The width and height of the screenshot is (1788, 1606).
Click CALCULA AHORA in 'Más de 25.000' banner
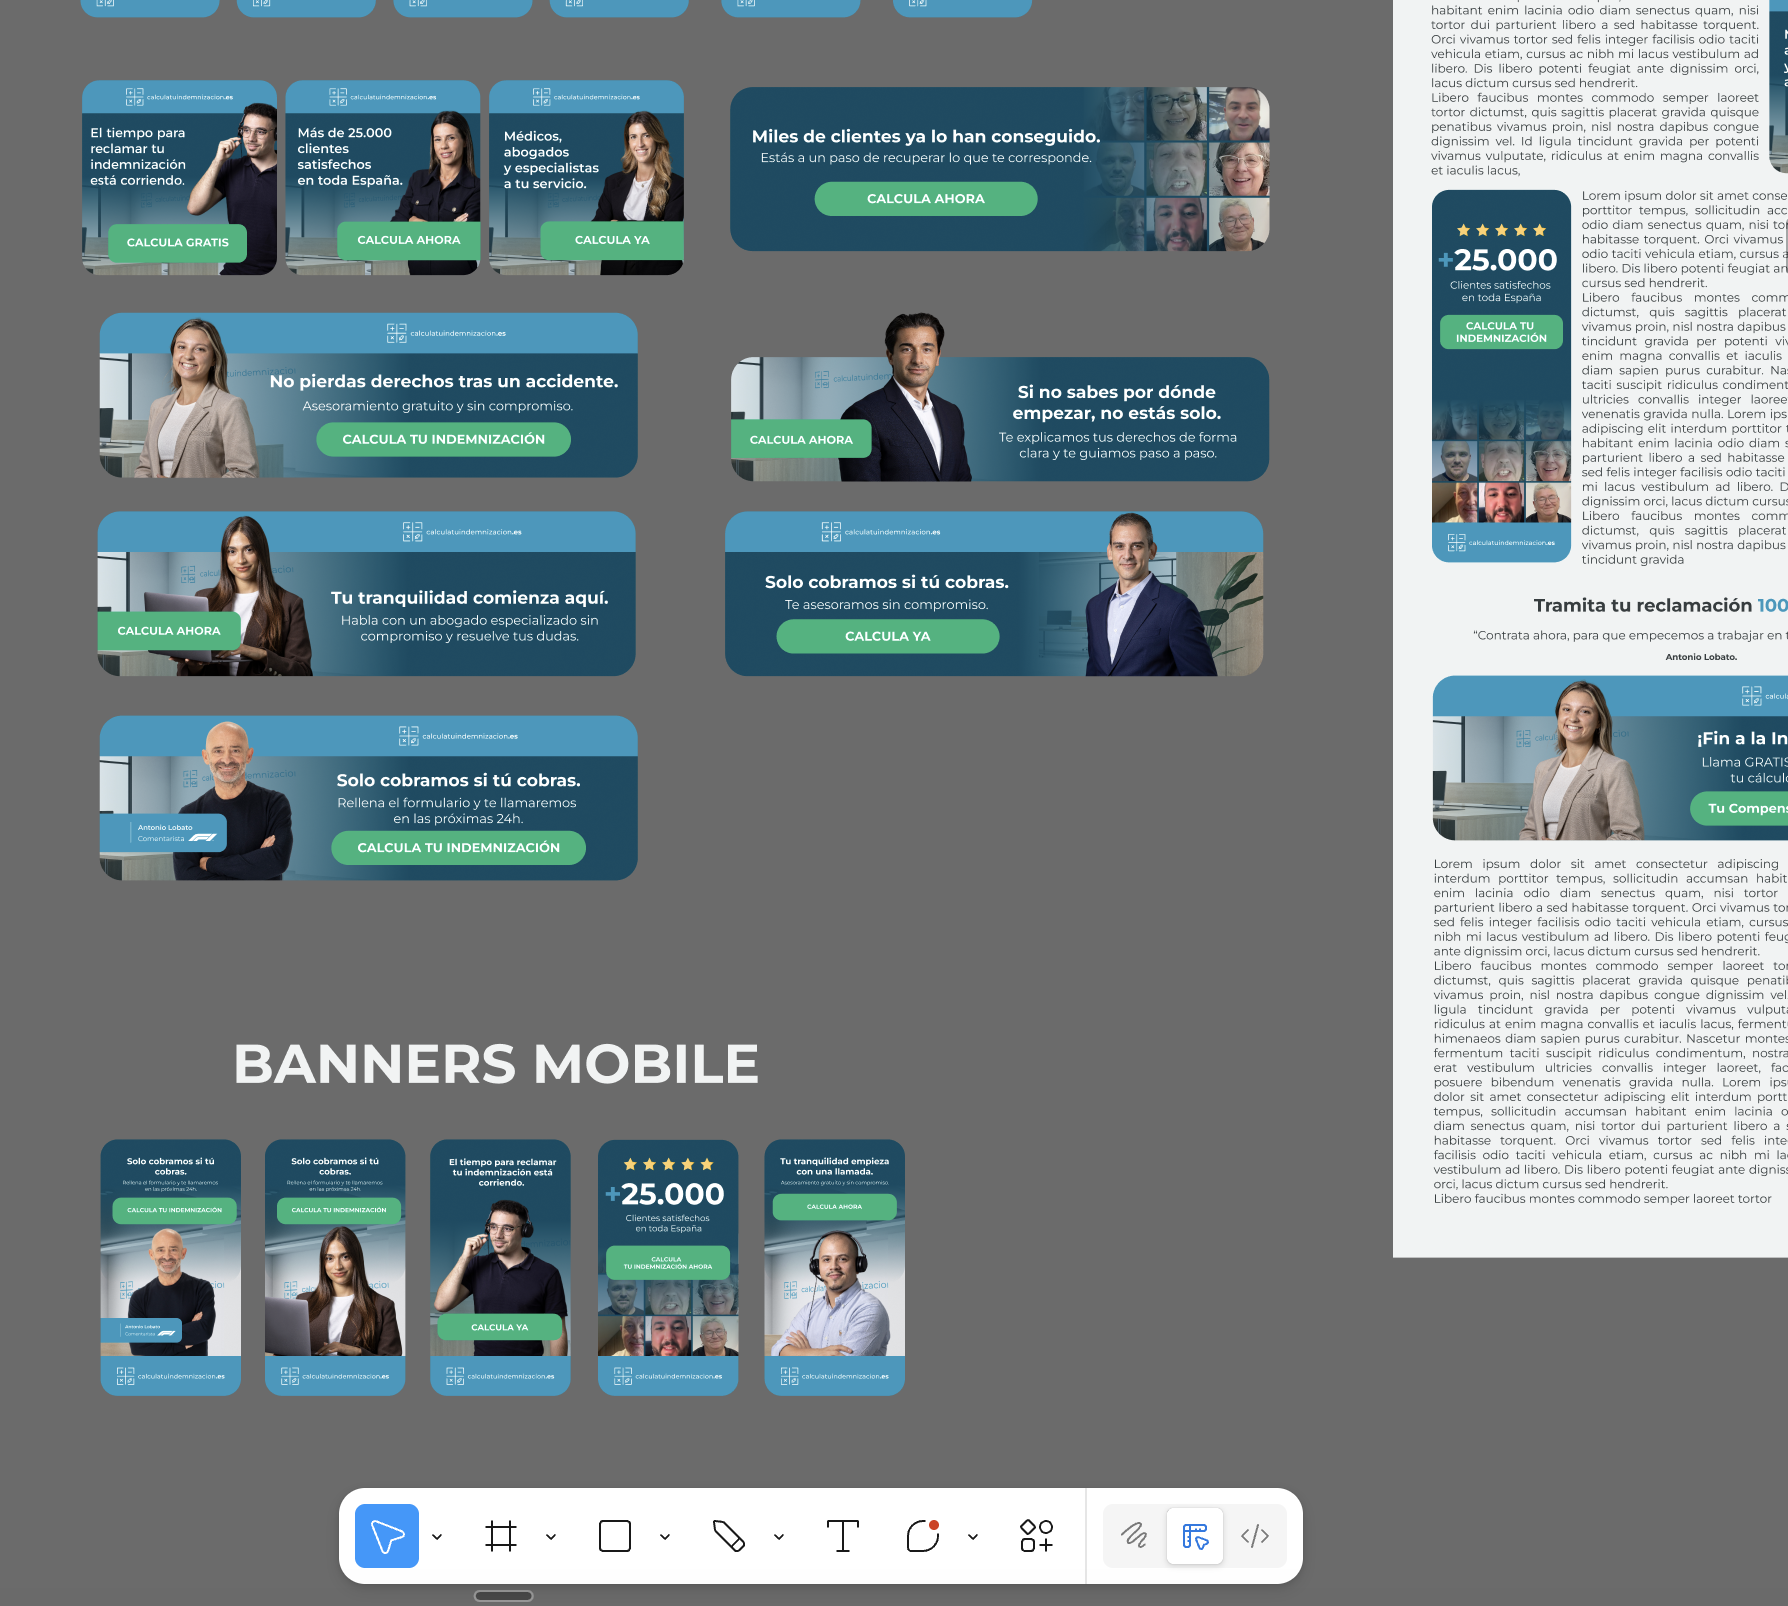click(409, 240)
